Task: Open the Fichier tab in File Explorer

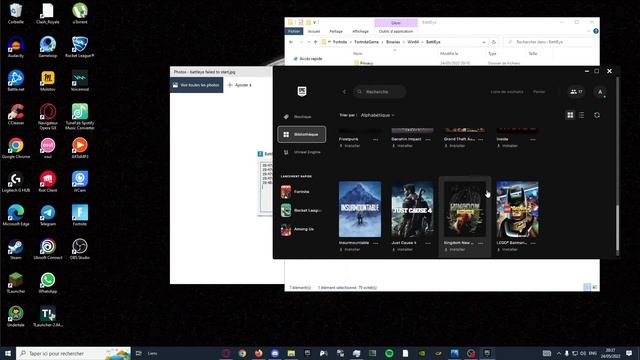Action: 294,31
